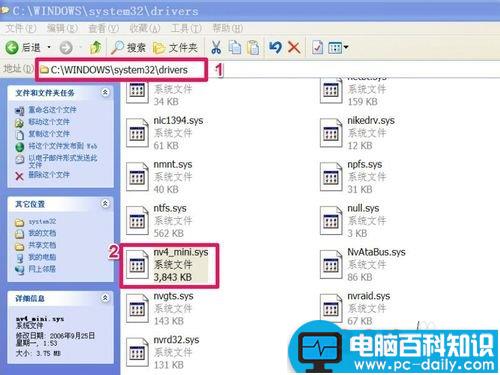Click the null.sys file name

tap(363, 208)
